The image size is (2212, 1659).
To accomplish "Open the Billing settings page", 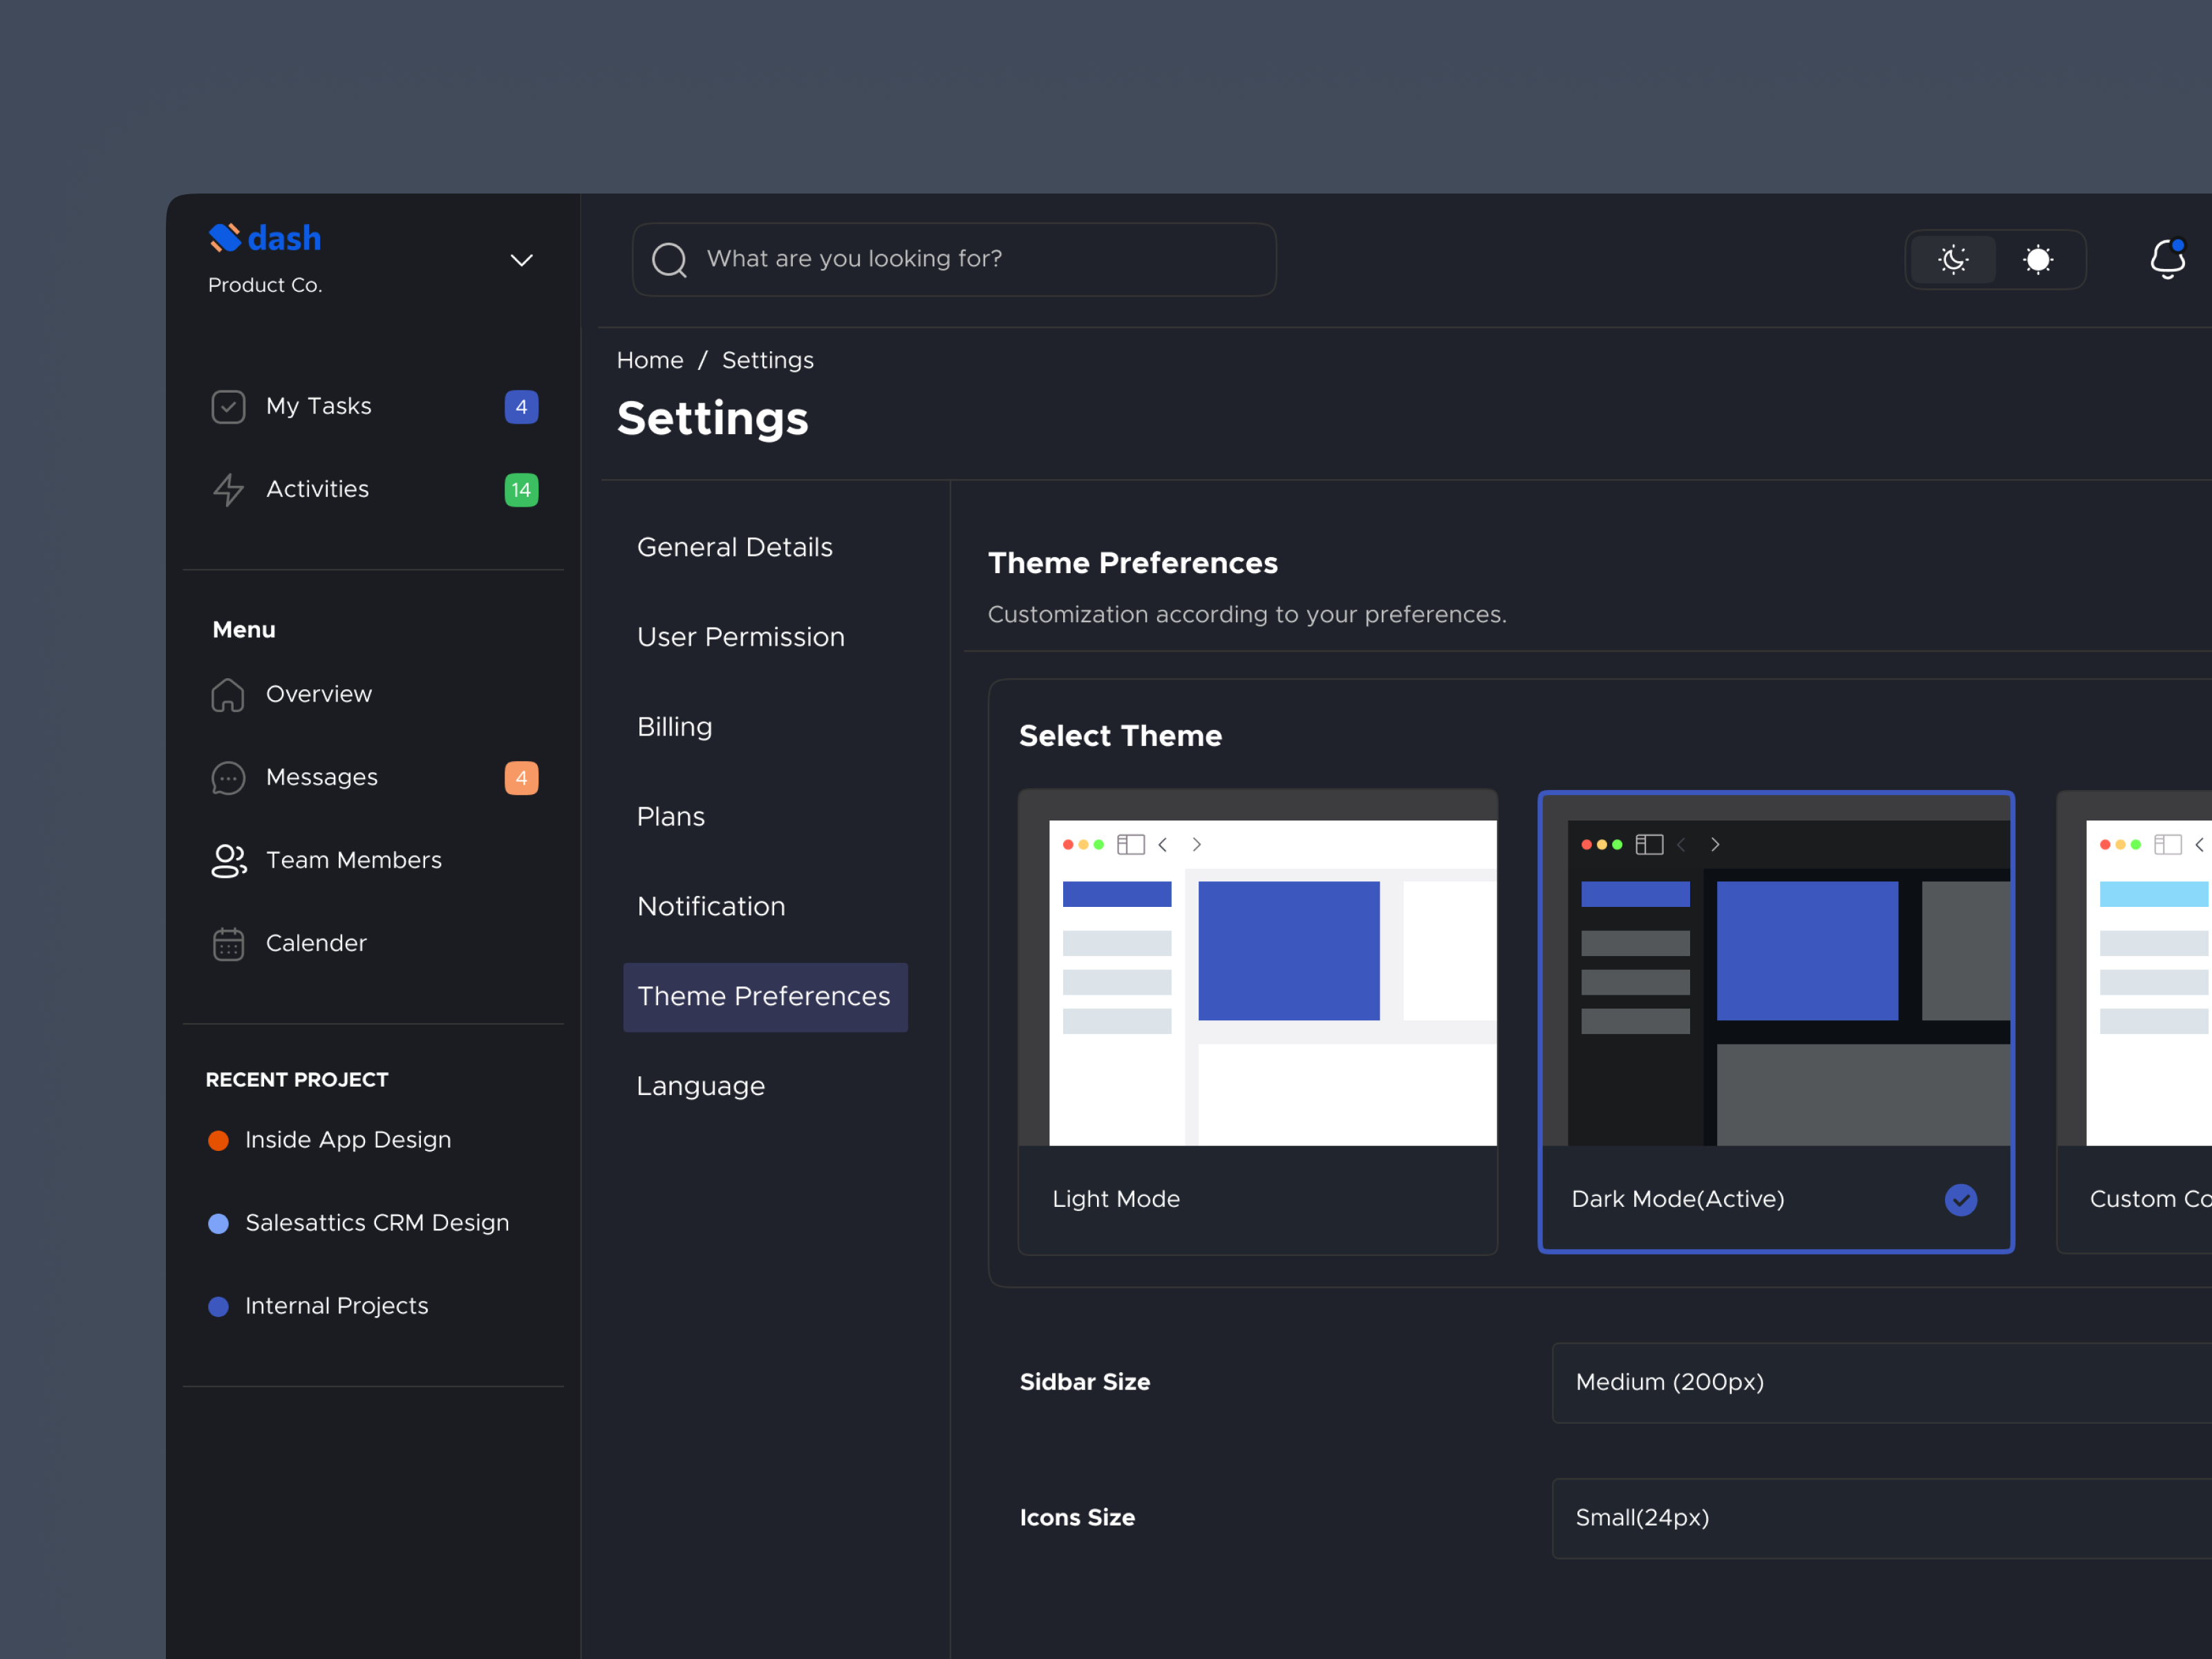I will tap(674, 726).
